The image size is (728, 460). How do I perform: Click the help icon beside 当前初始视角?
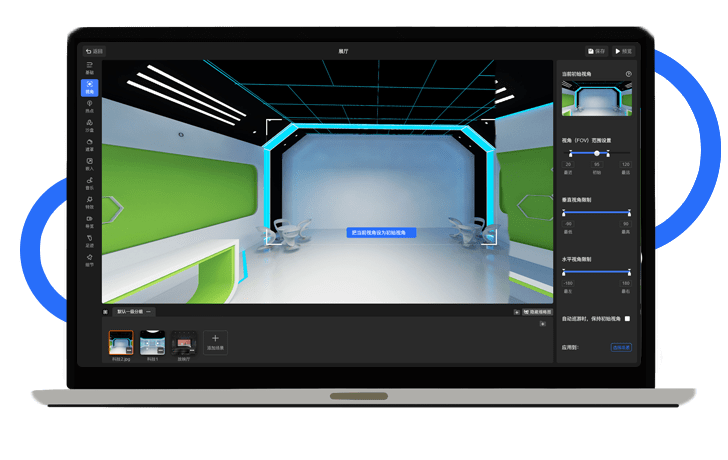click(x=628, y=74)
